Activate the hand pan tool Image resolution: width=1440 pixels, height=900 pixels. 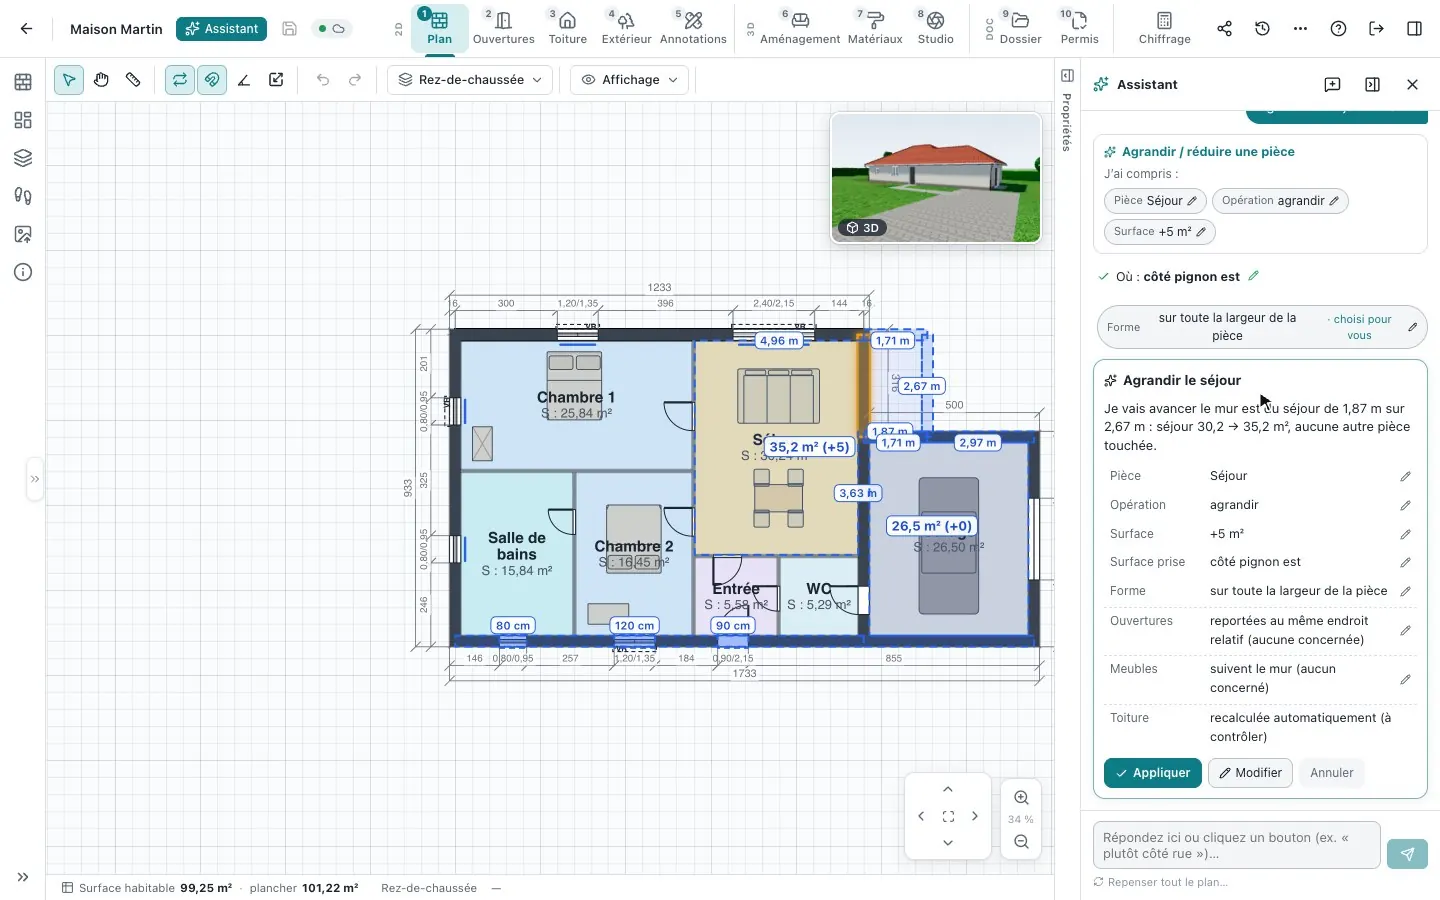tap(101, 80)
